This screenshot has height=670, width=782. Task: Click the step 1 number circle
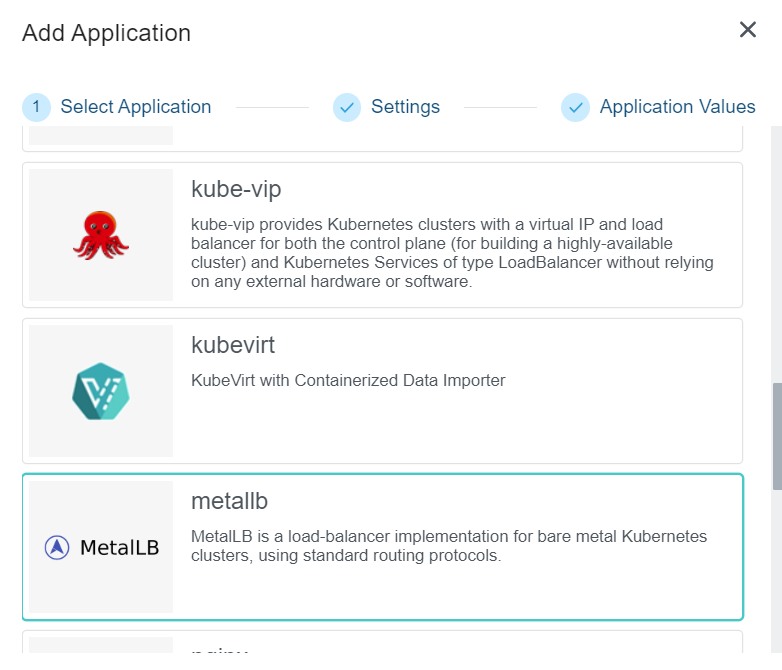(36, 107)
